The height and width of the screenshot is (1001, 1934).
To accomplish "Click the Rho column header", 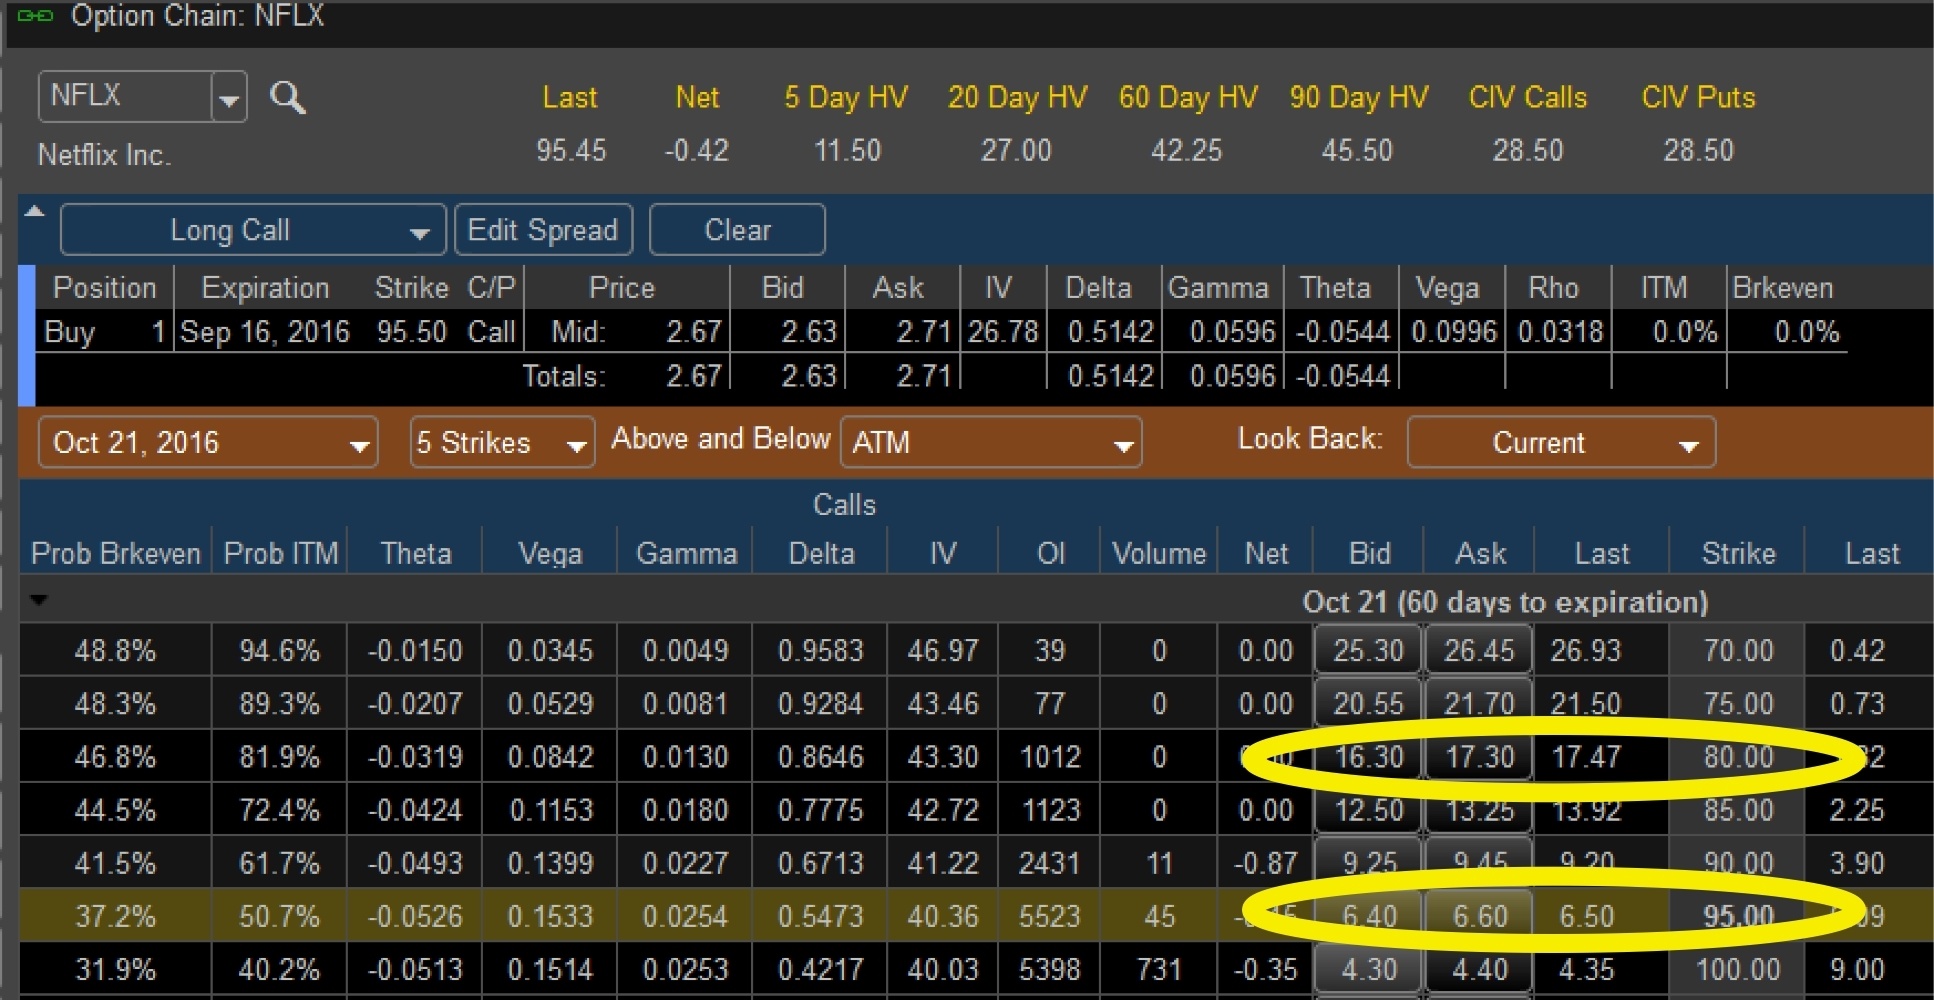I will tap(1553, 288).
